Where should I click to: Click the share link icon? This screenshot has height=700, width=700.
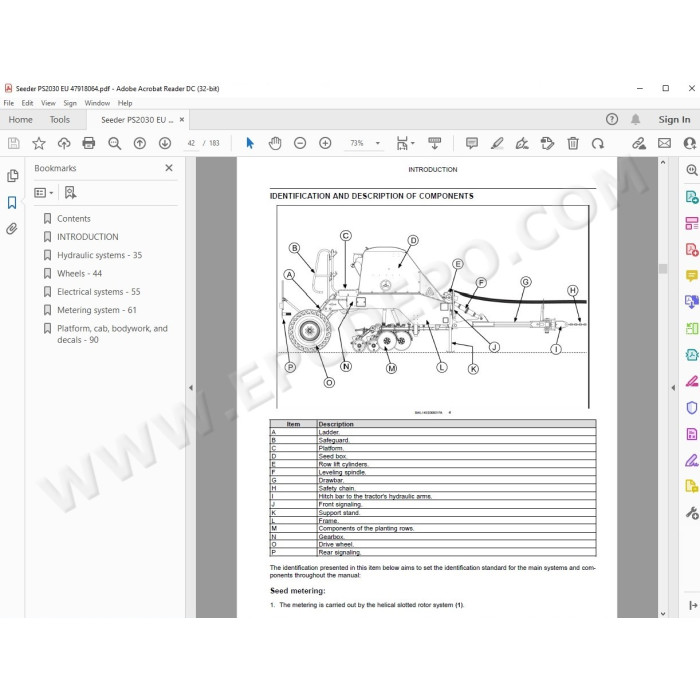click(x=639, y=143)
